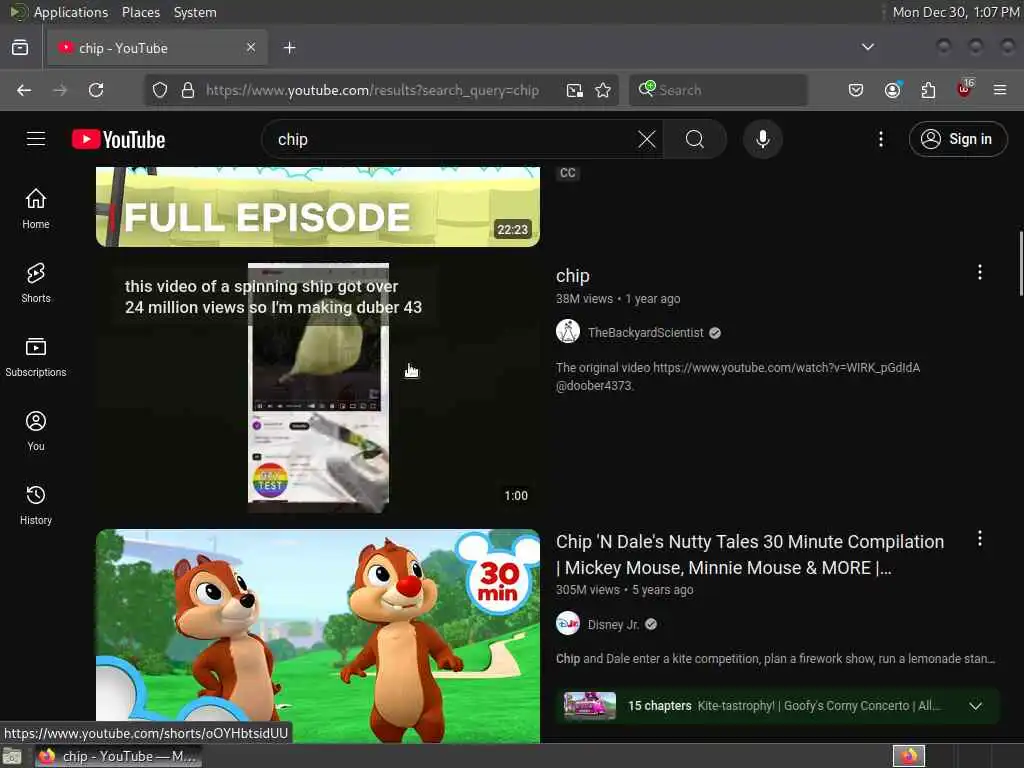Viewport: 1024px width, 768px height.
Task: Click the Firefox workspace icon in bottom panel
Action: pos(909,756)
